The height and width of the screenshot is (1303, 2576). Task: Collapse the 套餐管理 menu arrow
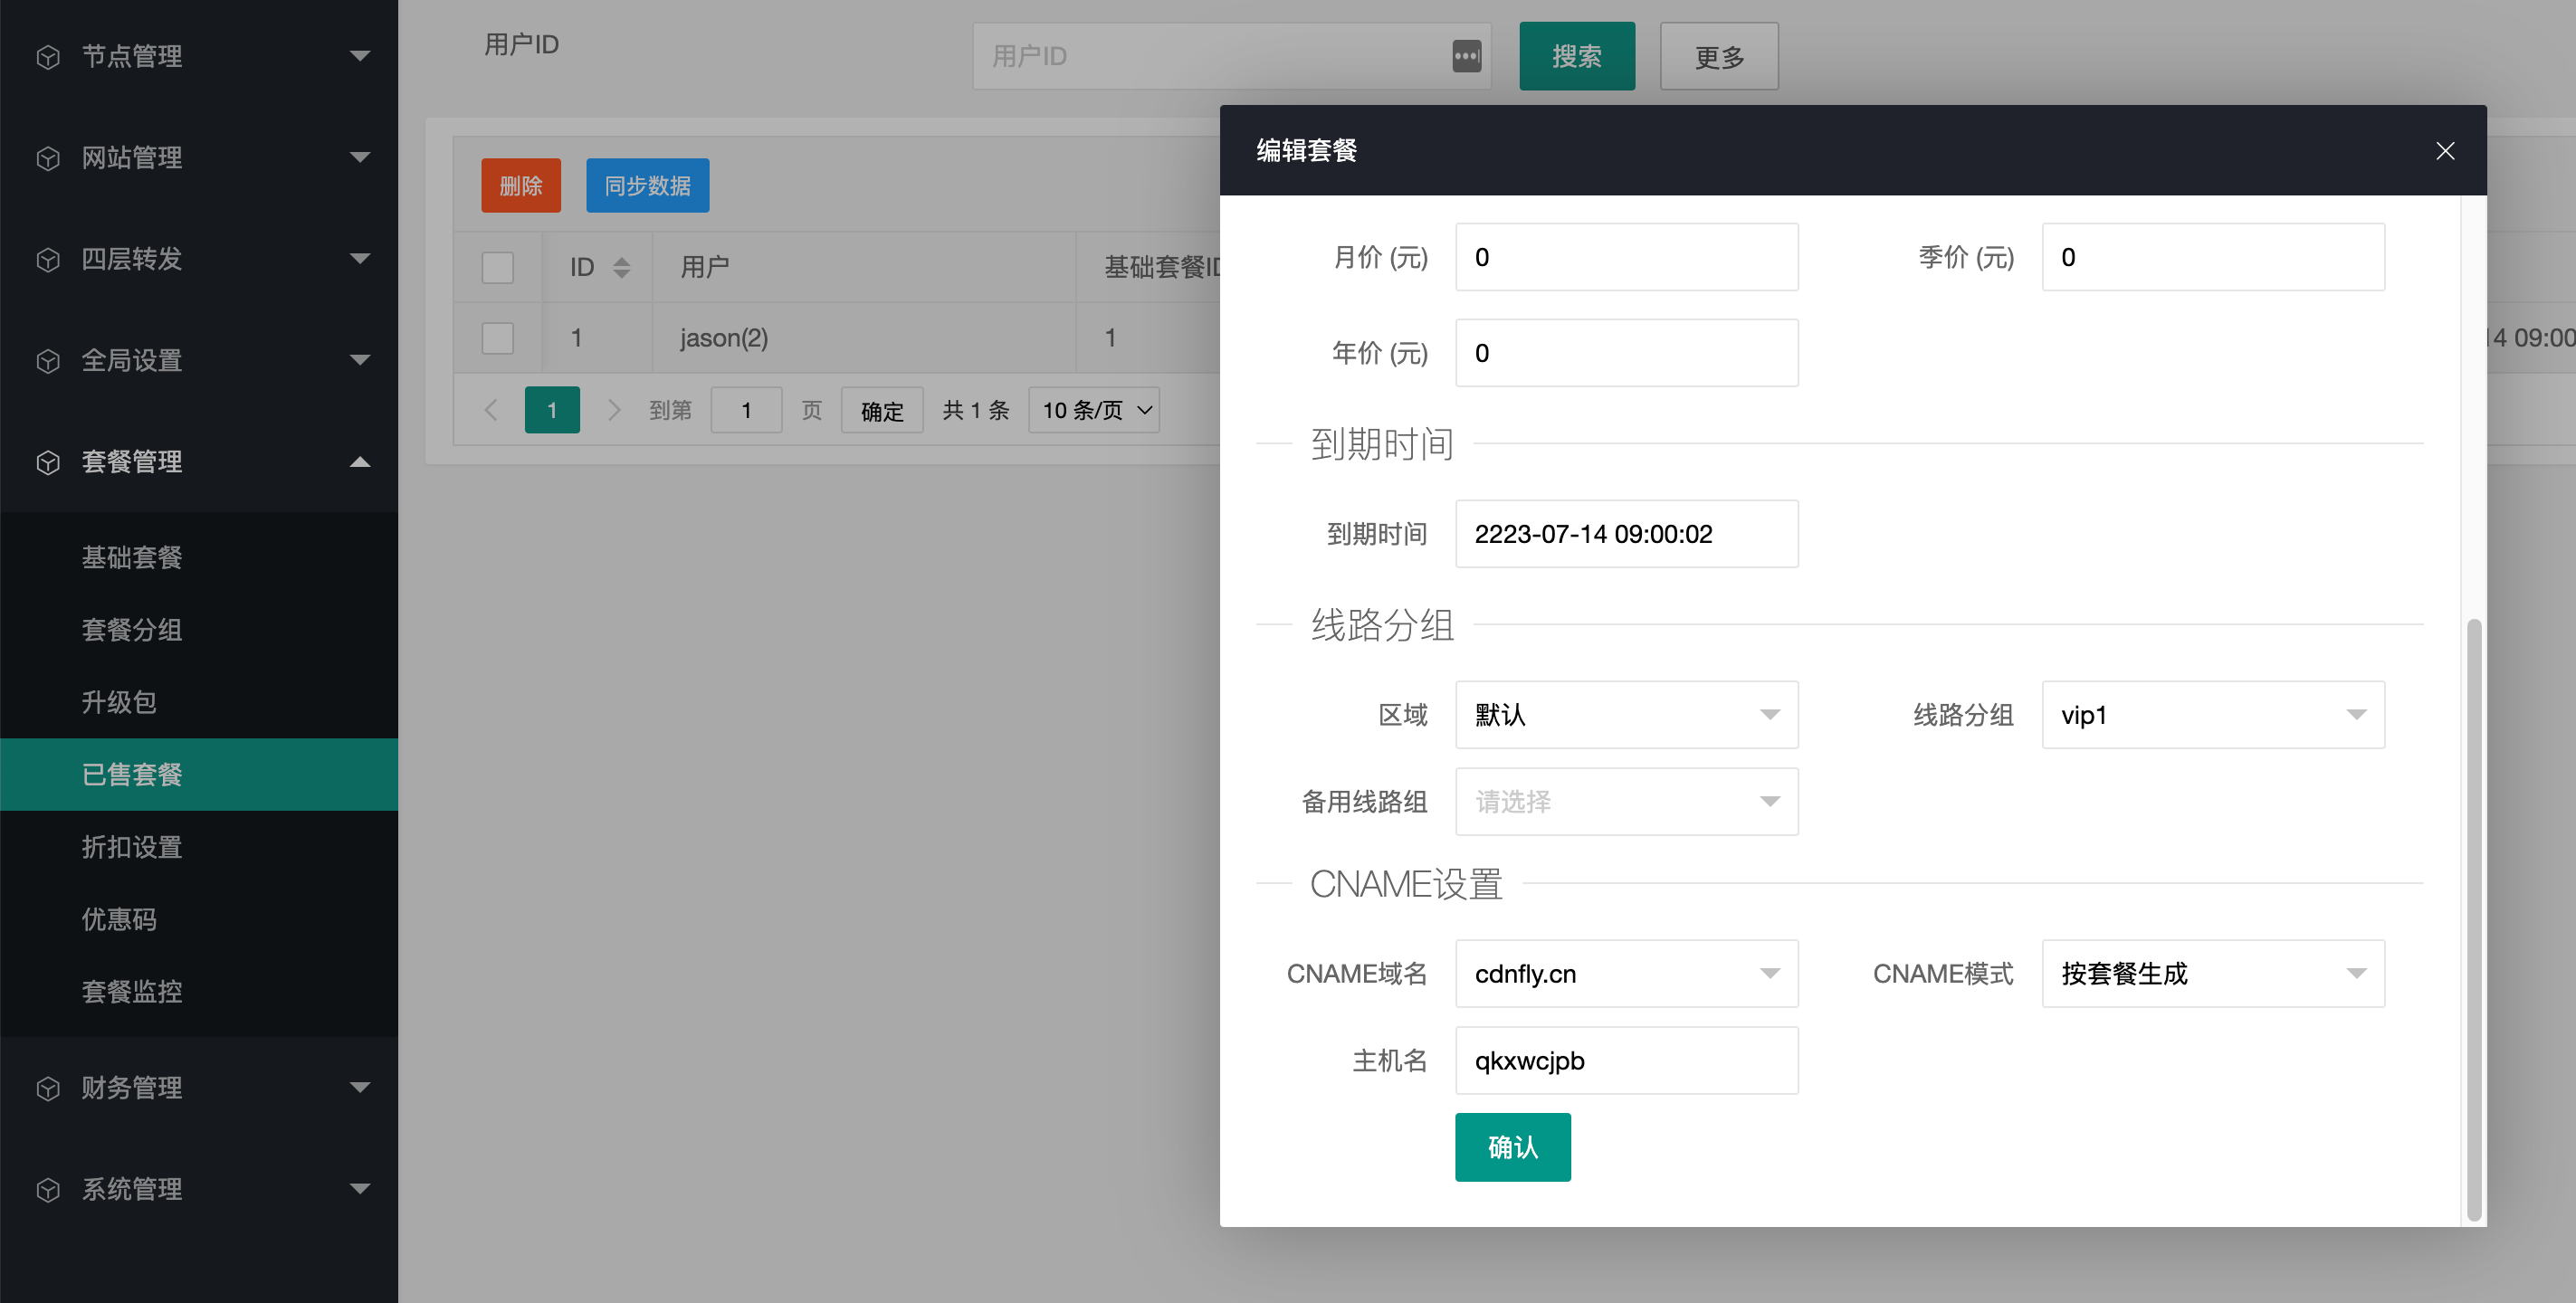(x=360, y=461)
